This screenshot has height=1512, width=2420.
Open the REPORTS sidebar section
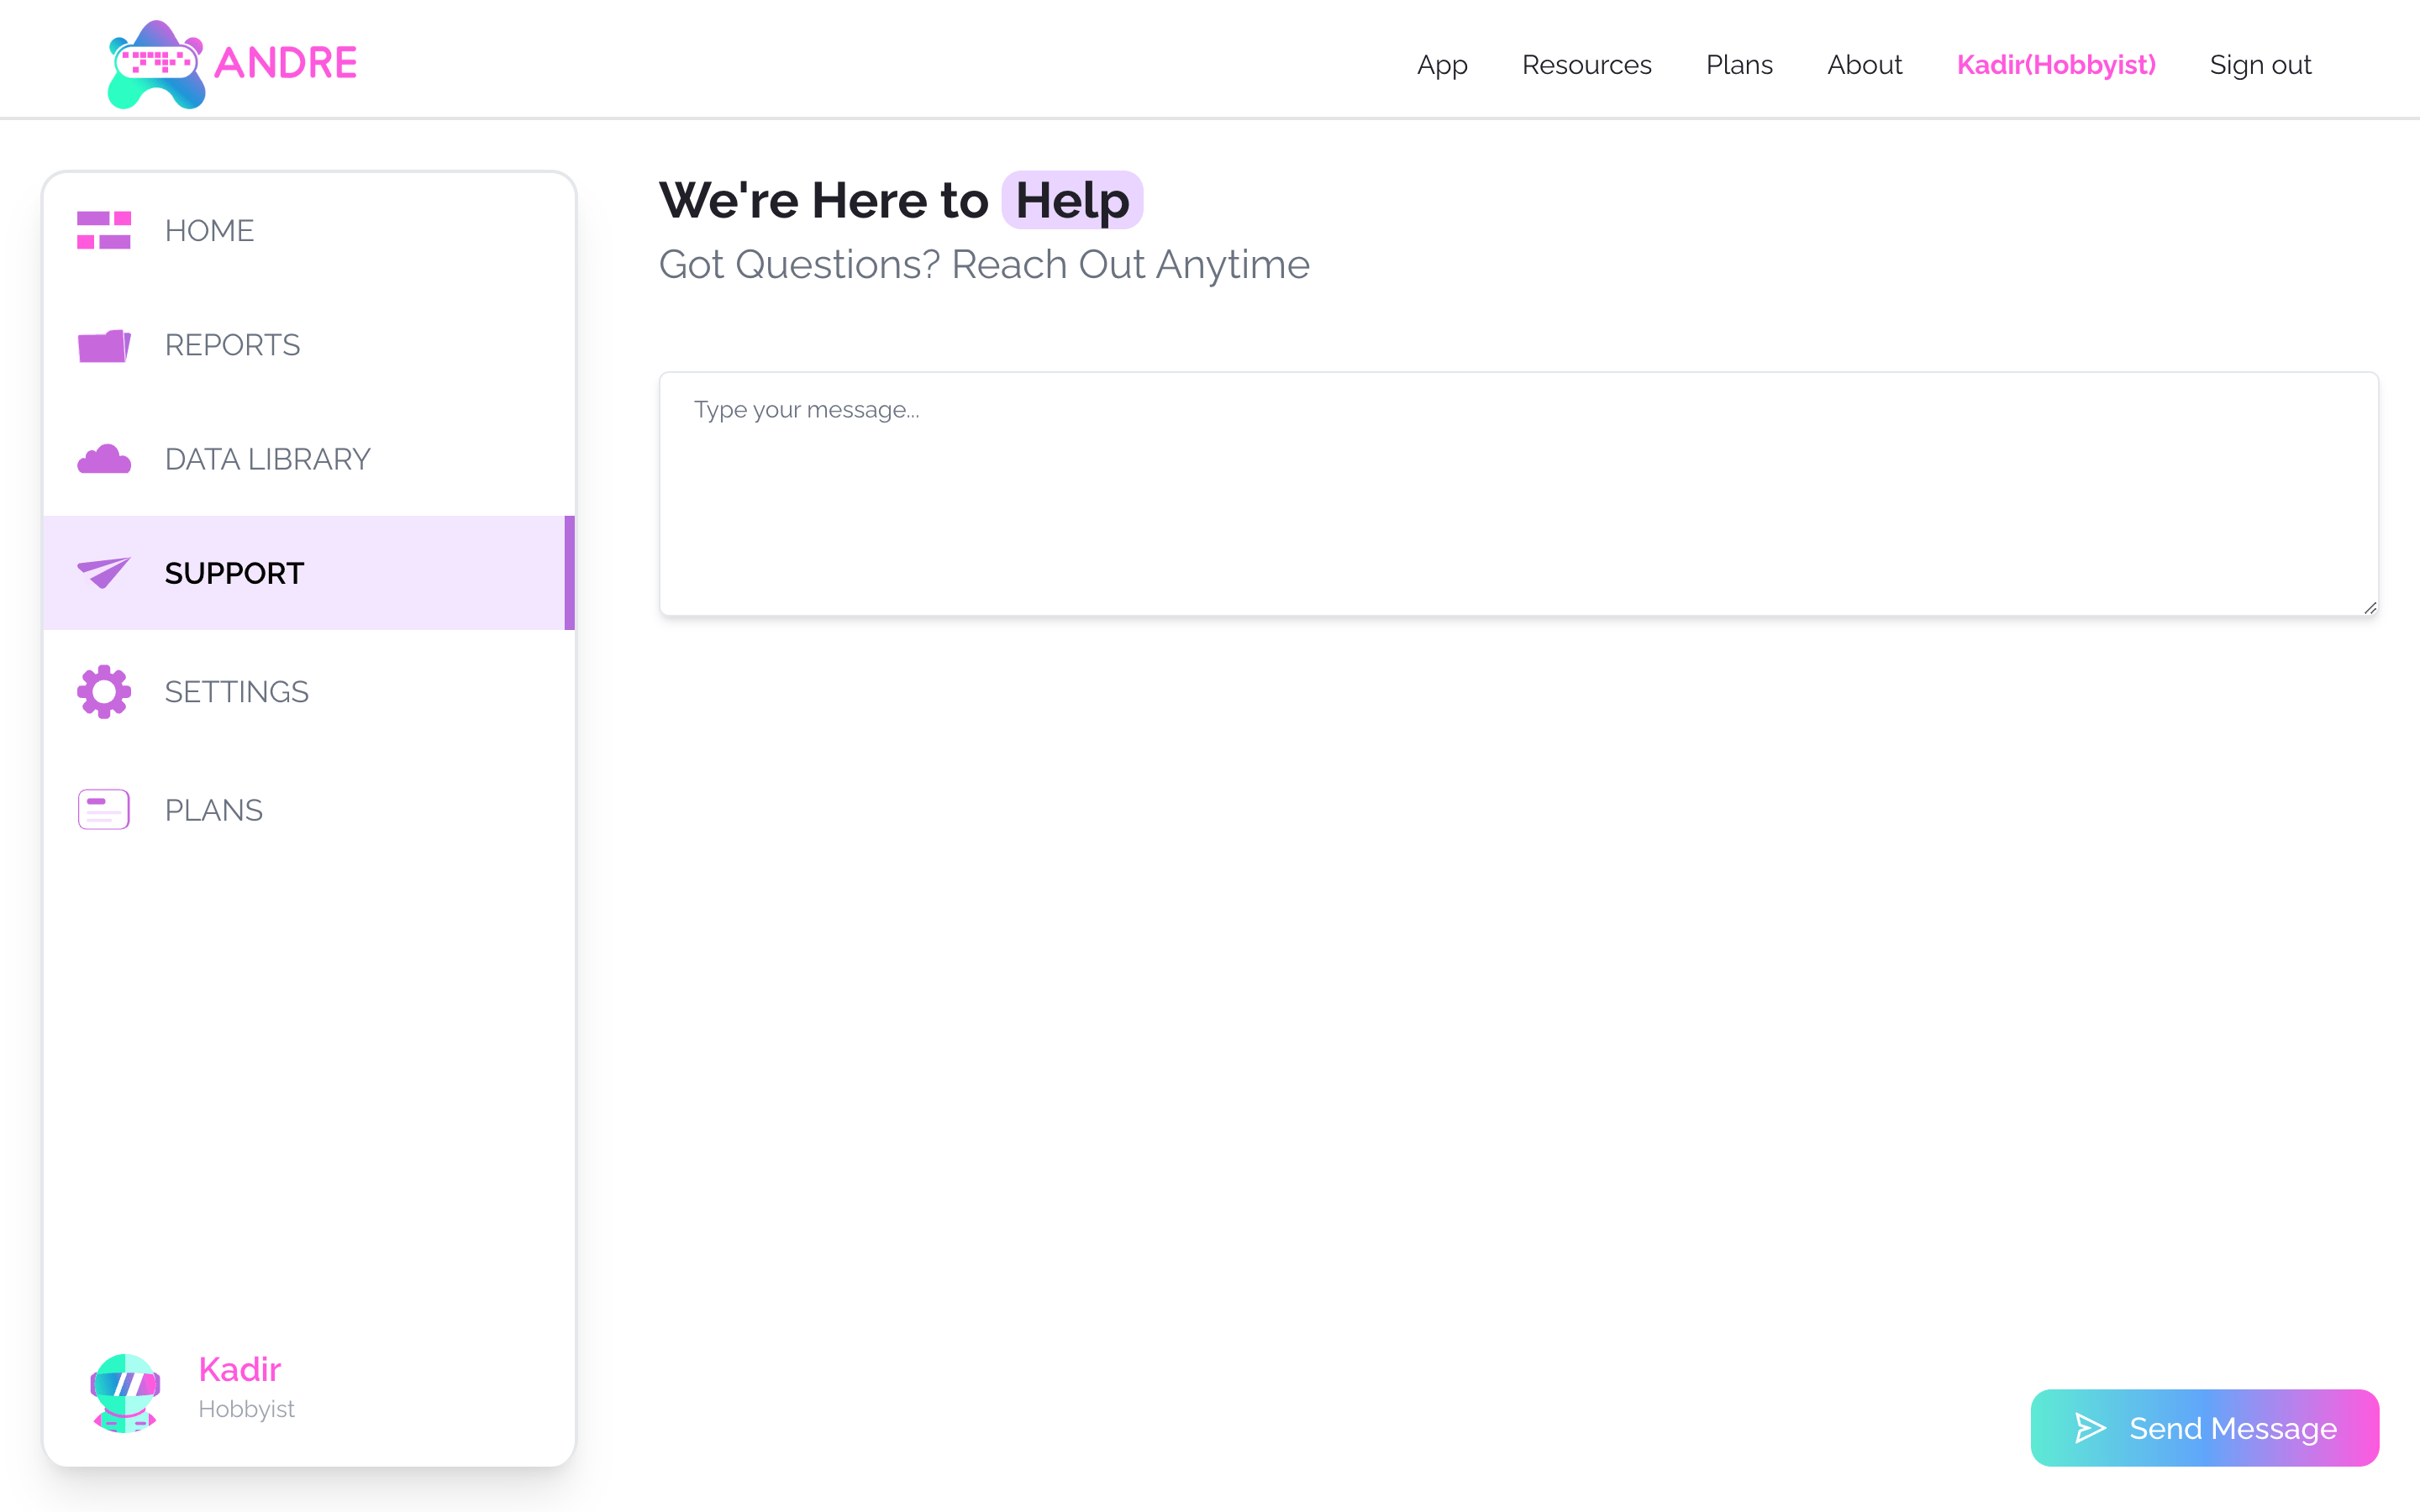[232, 345]
